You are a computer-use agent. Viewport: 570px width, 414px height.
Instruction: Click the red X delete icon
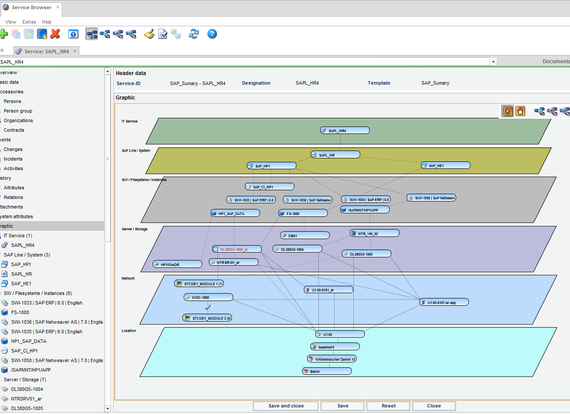point(55,34)
